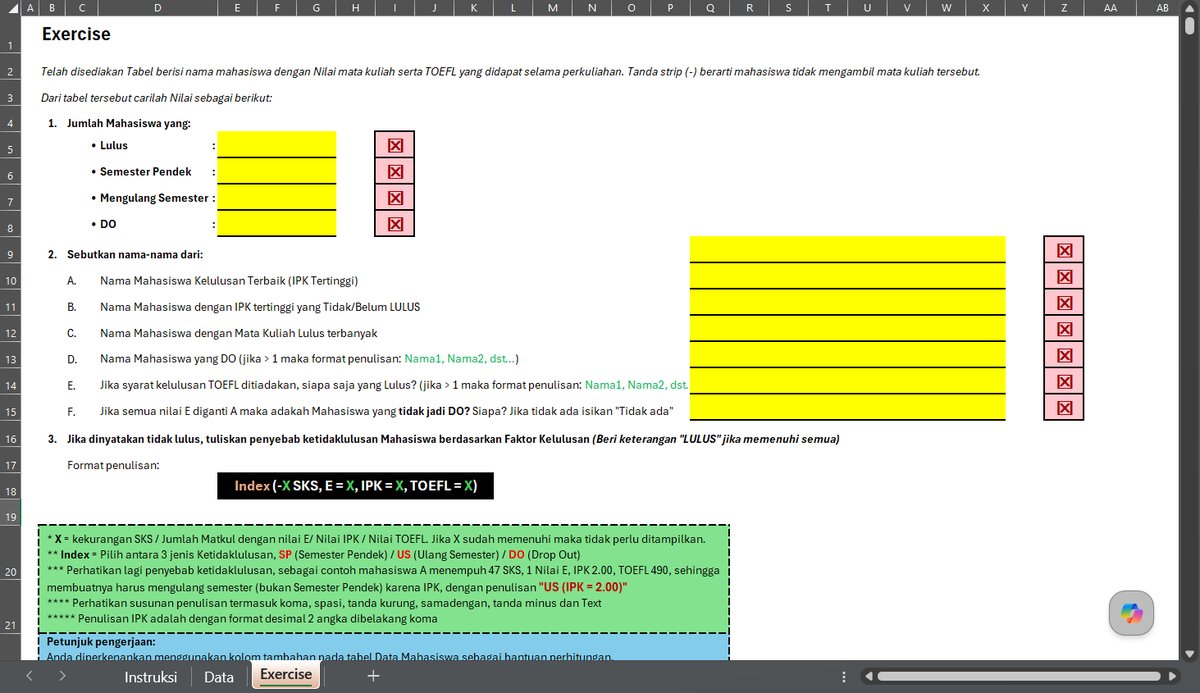Switch to the Data sheet tab
The width and height of the screenshot is (1200, 693).
(x=219, y=677)
